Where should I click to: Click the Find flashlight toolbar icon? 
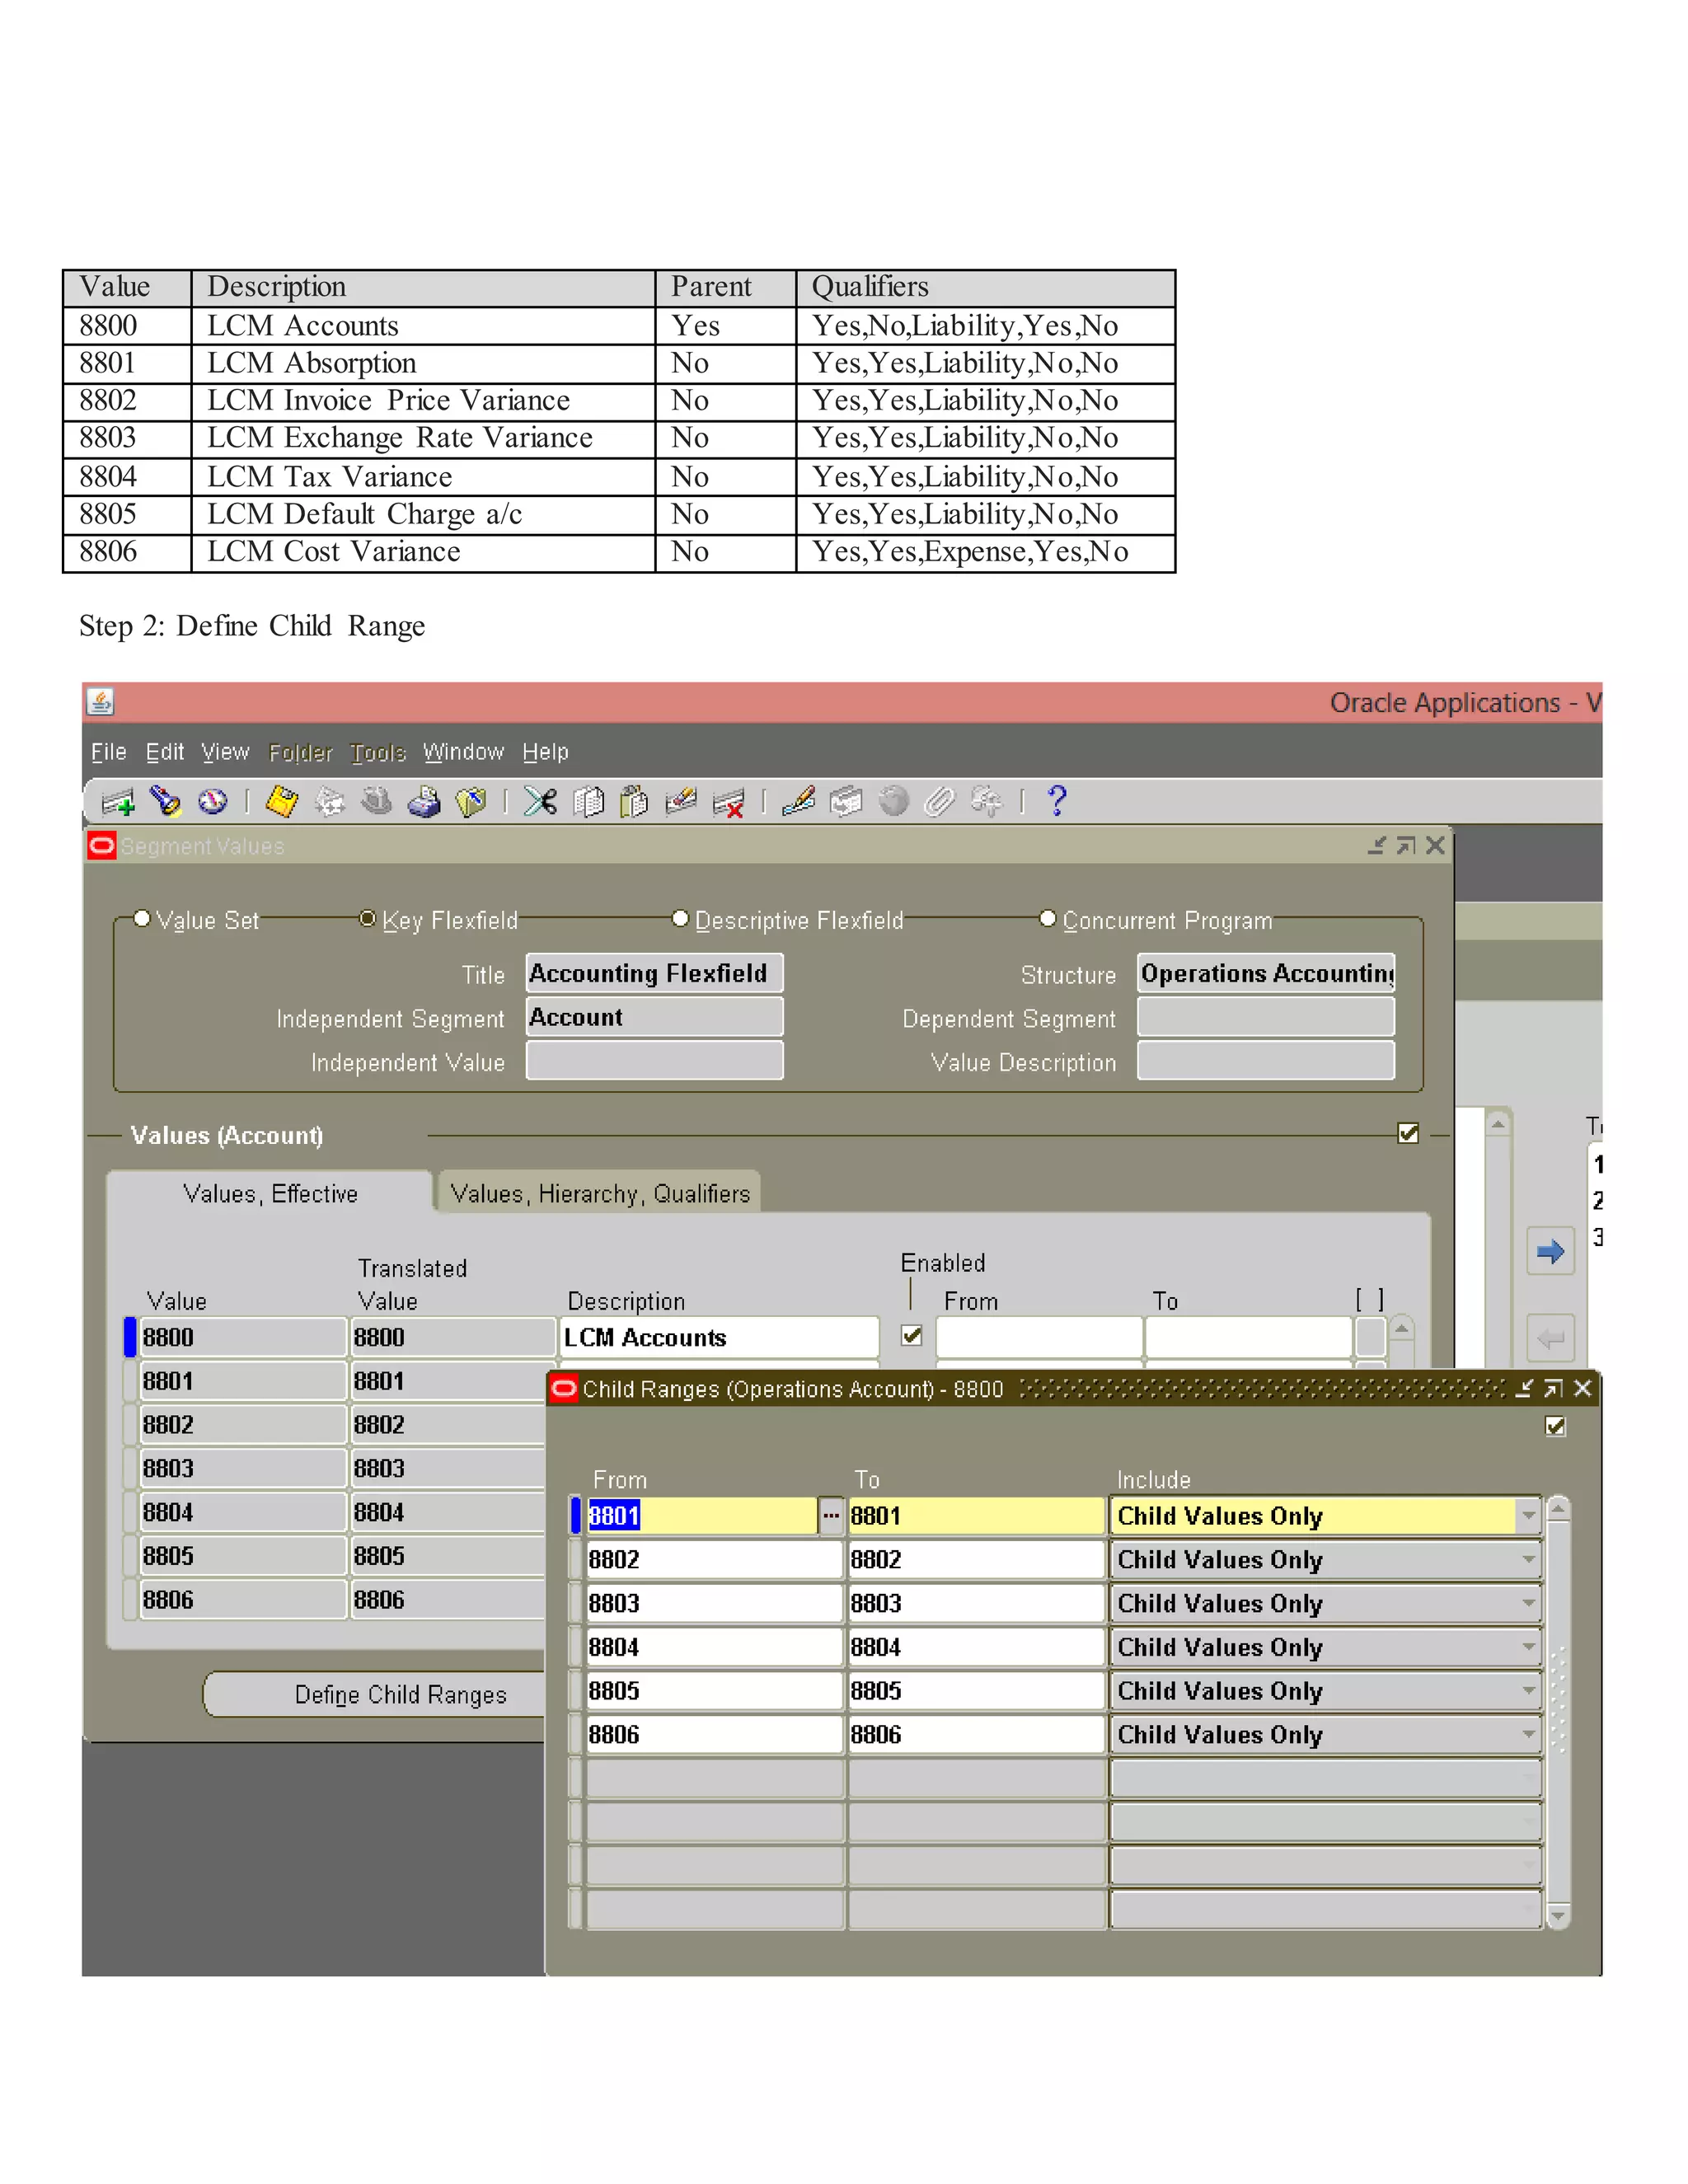[165, 802]
